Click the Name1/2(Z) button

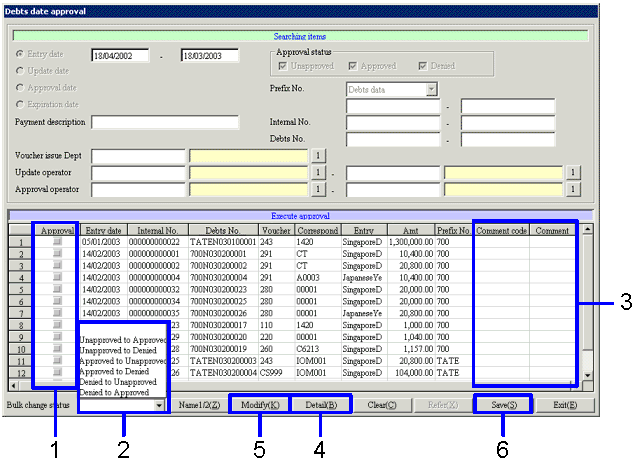[199, 405]
